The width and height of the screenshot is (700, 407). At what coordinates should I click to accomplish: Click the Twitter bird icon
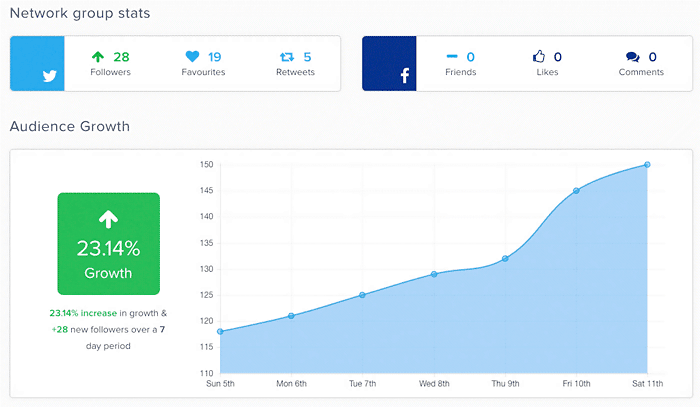[x=49, y=75]
